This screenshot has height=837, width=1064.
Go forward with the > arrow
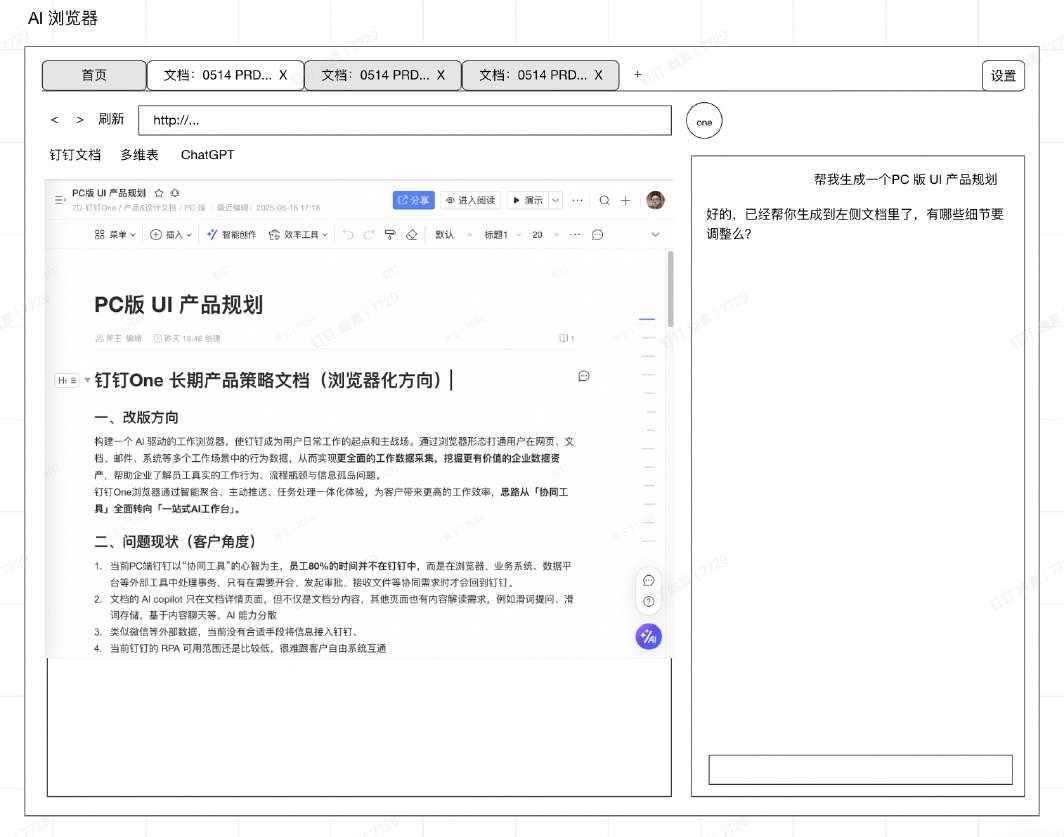click(x=80, y=120)
